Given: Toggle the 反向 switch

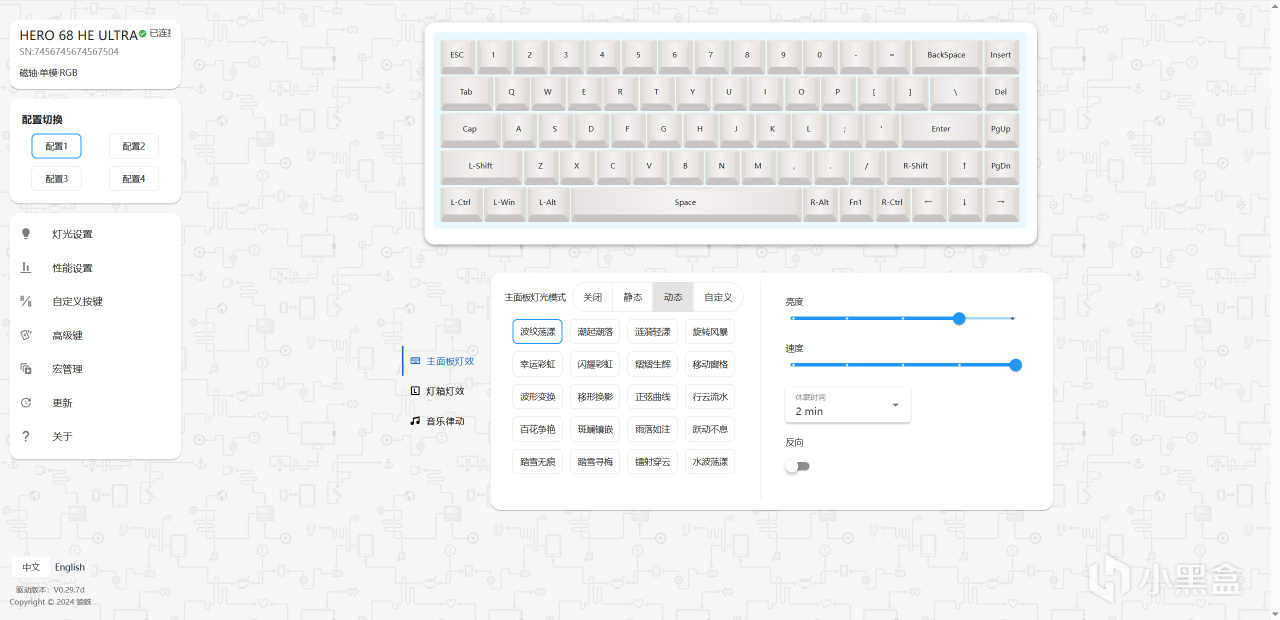Looking at the screenshot, I should click(797, 466).
